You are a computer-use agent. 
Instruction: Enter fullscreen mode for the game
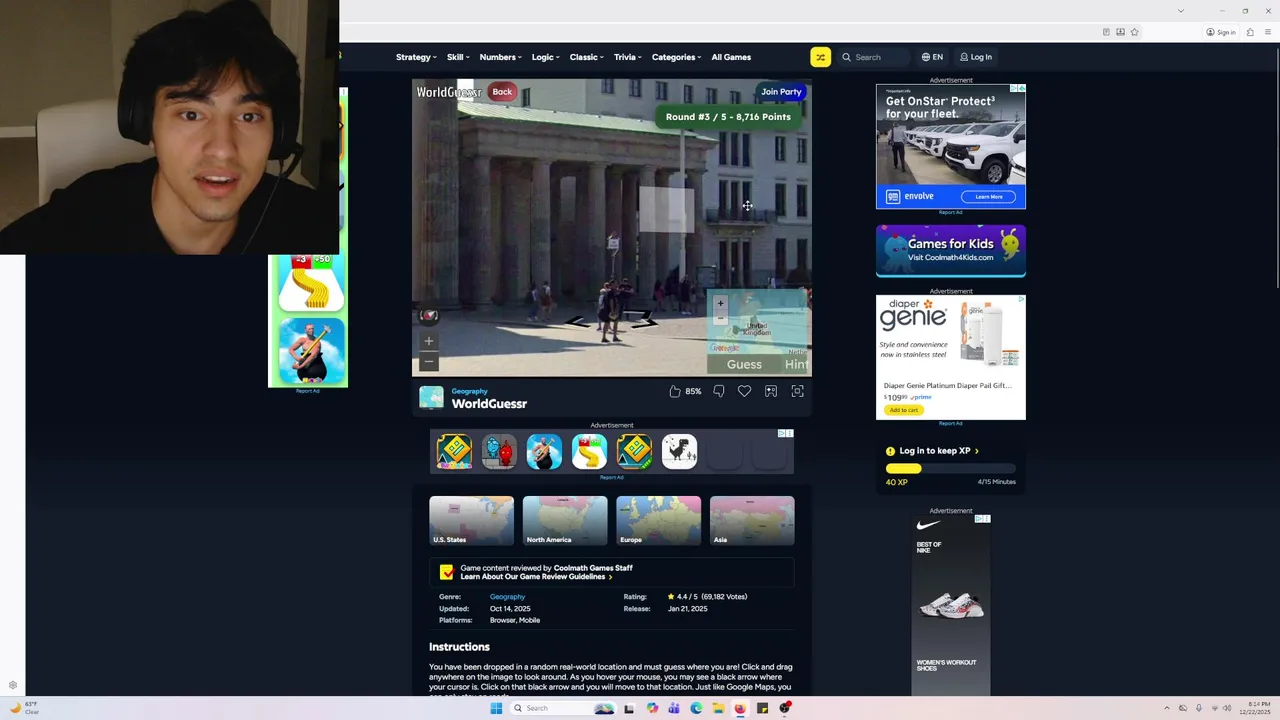pos(797,391)
